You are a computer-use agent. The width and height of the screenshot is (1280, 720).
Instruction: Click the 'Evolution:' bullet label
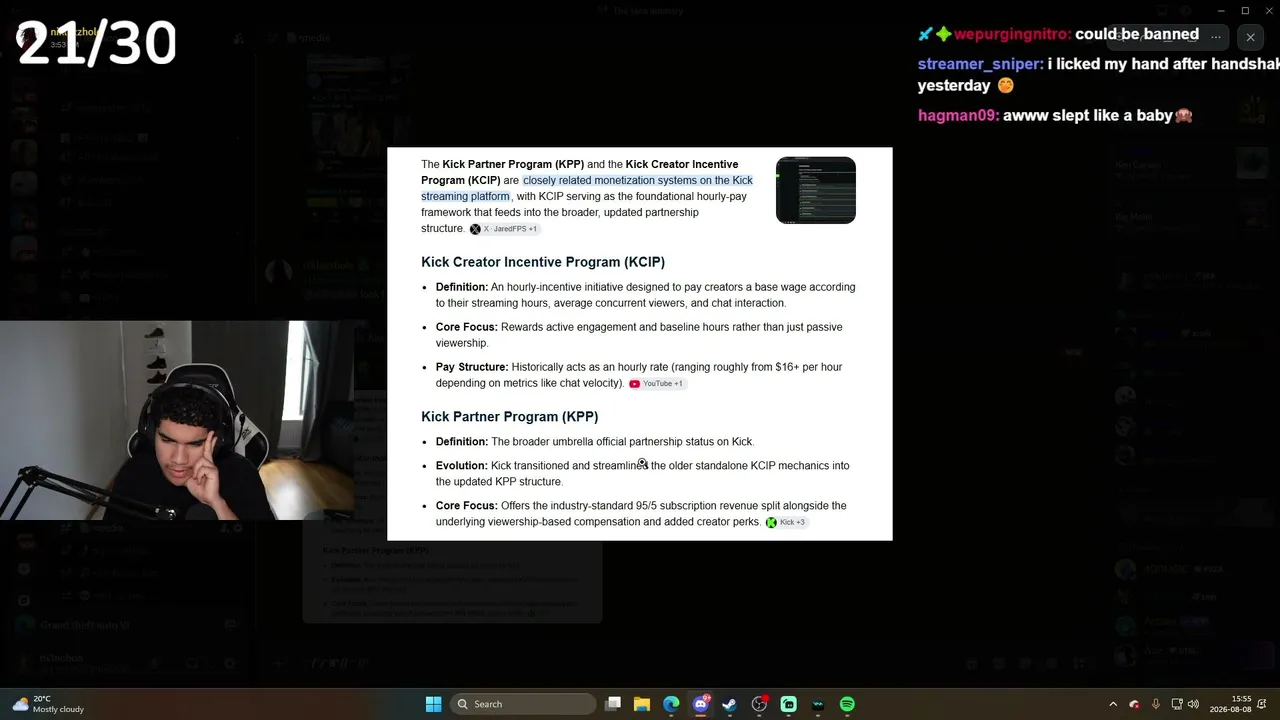tap(462, 466)
